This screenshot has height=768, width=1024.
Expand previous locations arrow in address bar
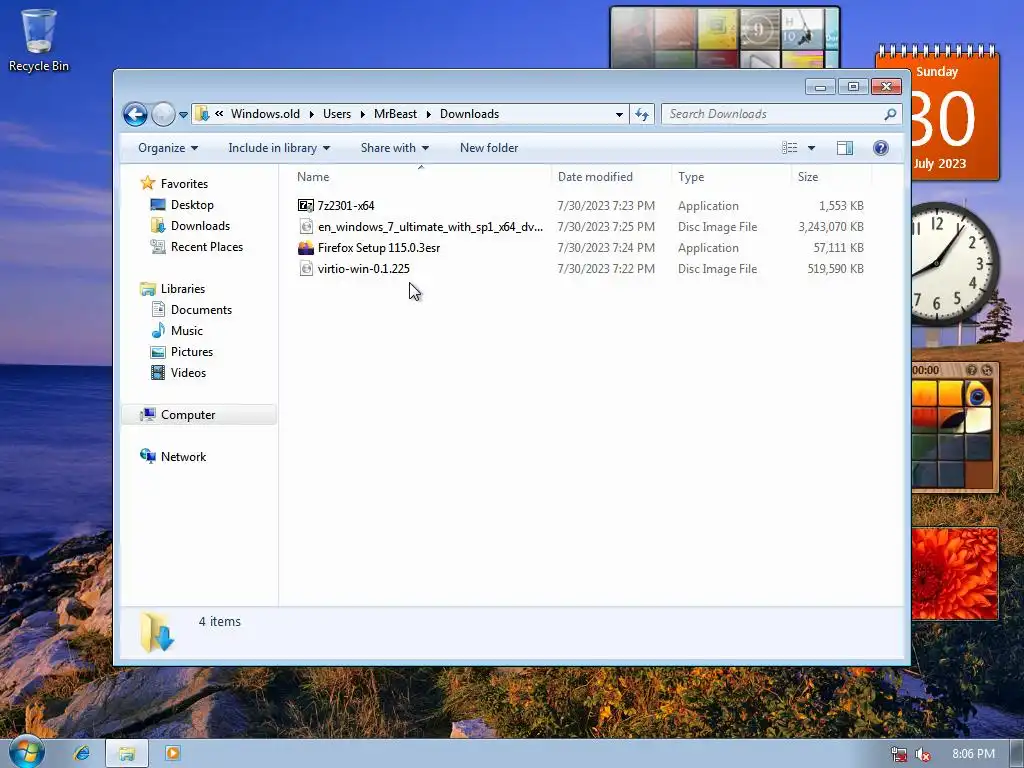(x=618, y=114)
